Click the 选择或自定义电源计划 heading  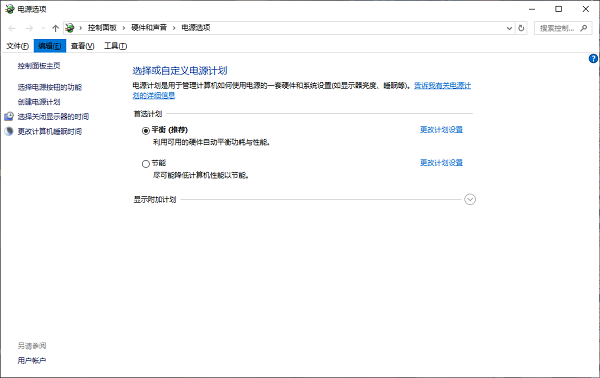tap(180, 70)
